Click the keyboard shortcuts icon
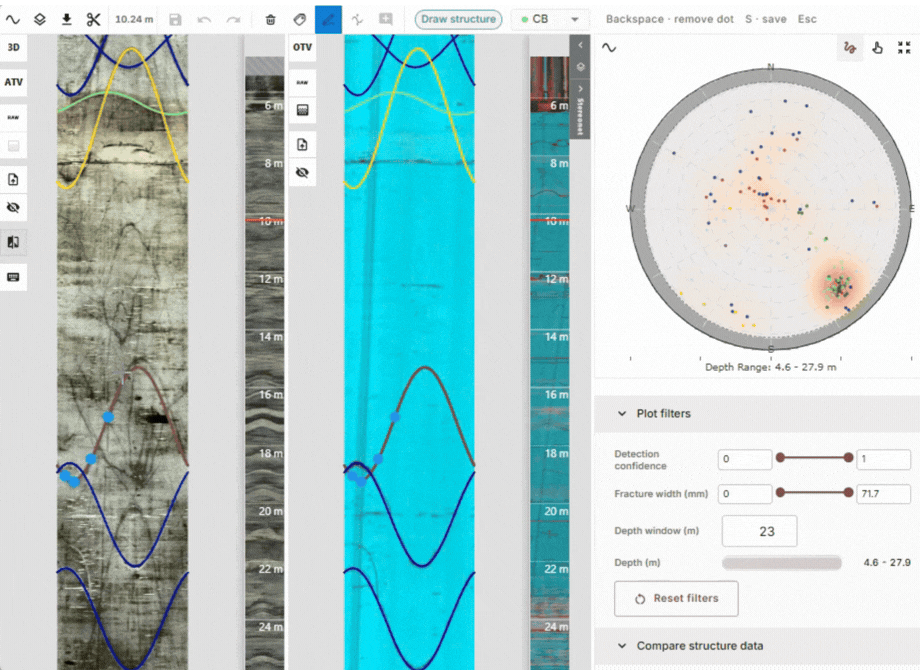 pyautogui.click(x=13, y=277)
